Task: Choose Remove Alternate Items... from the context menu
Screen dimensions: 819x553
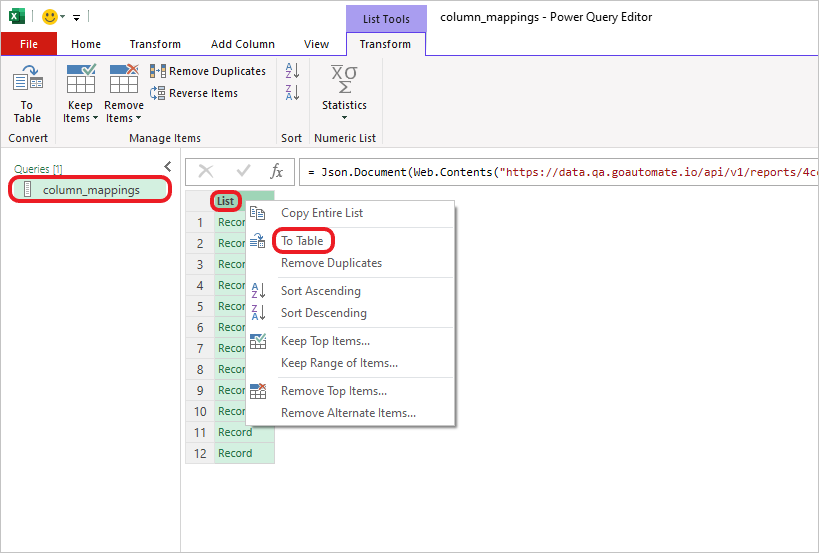Action: pos(348,413)
